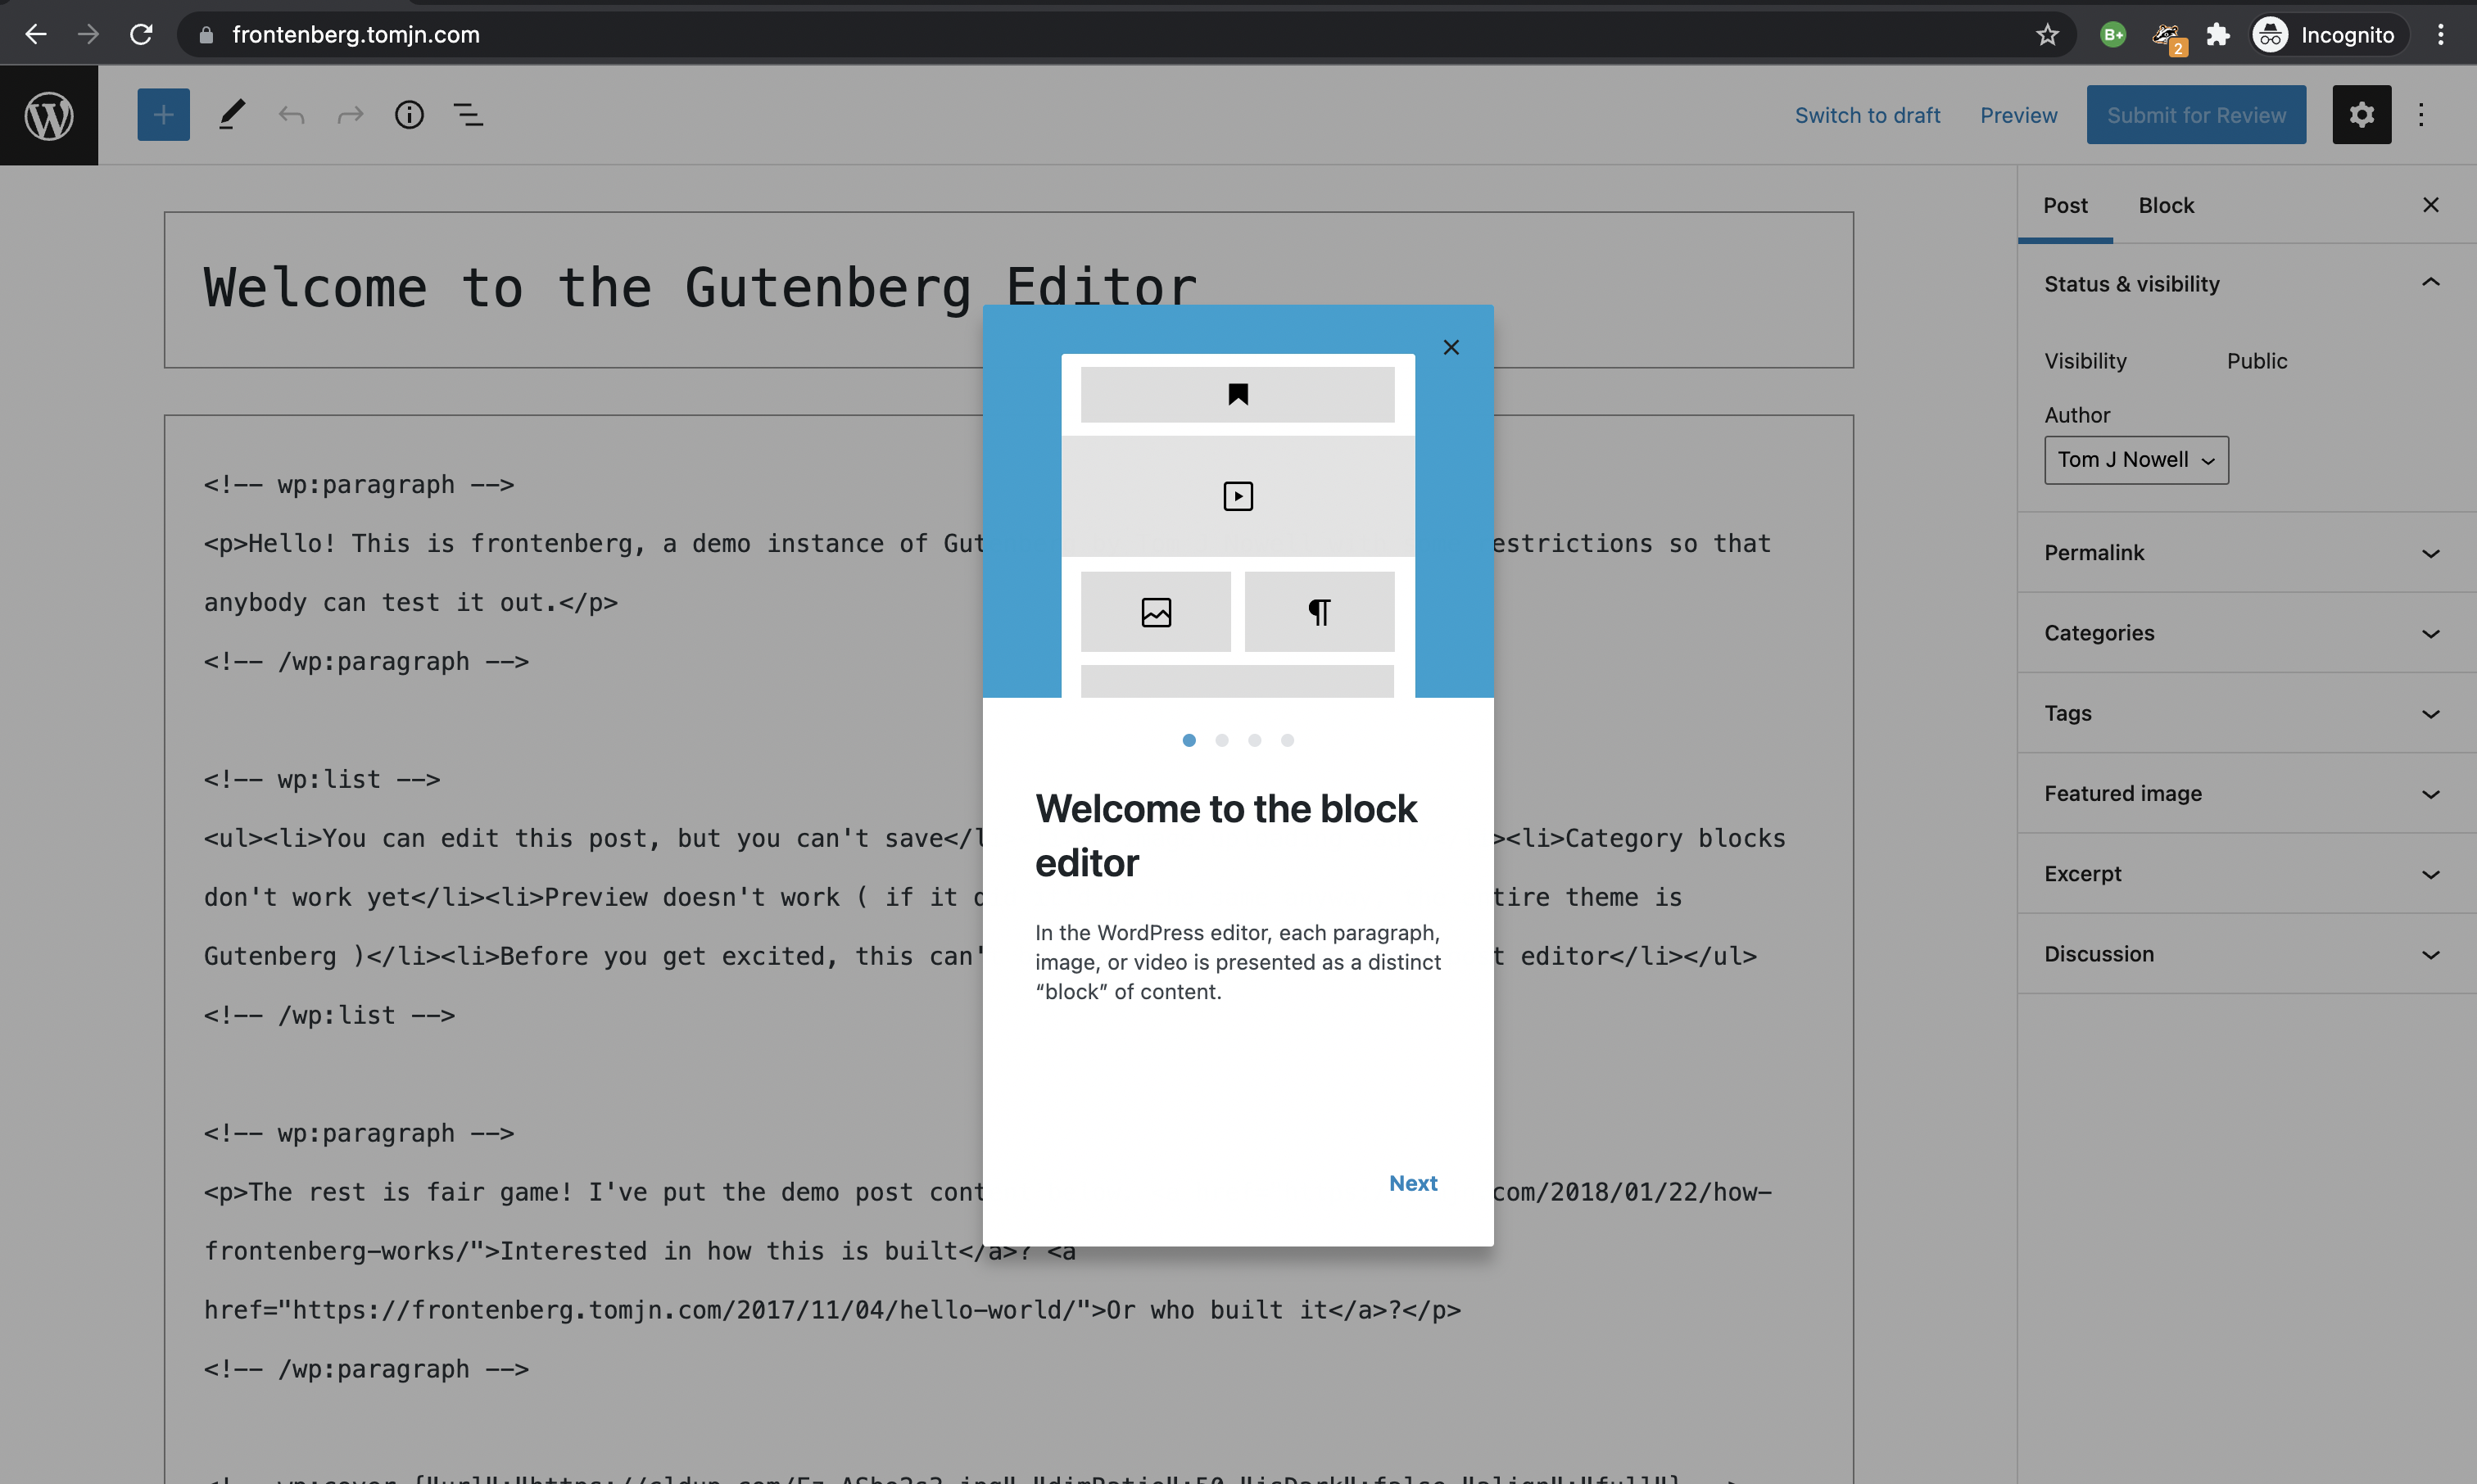Toggle the settings gear sidebar
2477x1484 pixels.
click(2361, 115)
